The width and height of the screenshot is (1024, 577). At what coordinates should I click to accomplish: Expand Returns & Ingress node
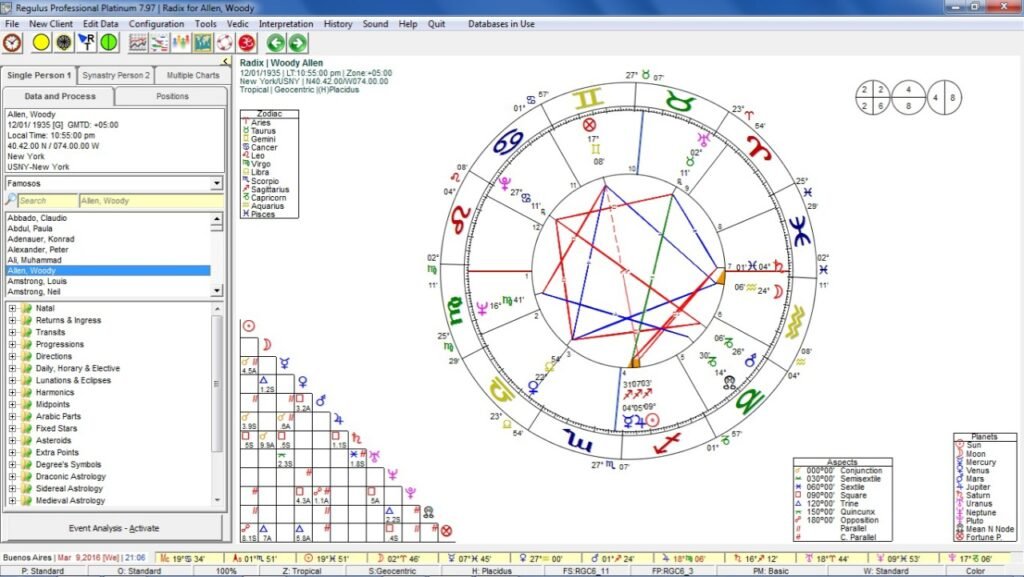pos(12,320)
